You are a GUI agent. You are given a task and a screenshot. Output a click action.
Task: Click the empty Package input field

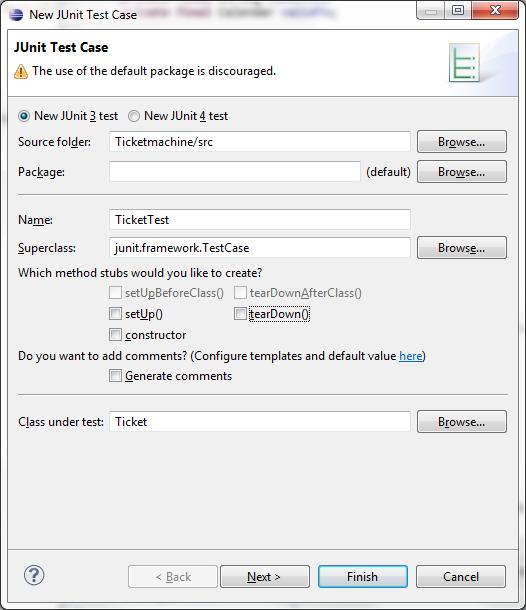click(235, 172)
